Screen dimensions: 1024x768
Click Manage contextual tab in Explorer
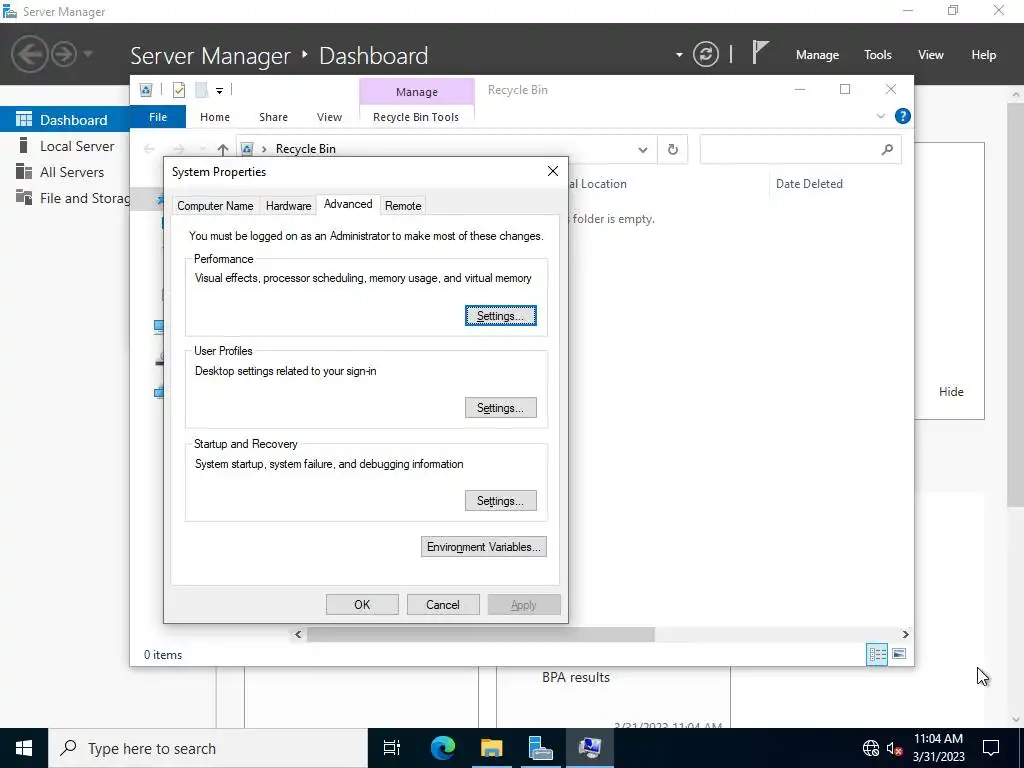pyautogui.click(x=417, y=92)
